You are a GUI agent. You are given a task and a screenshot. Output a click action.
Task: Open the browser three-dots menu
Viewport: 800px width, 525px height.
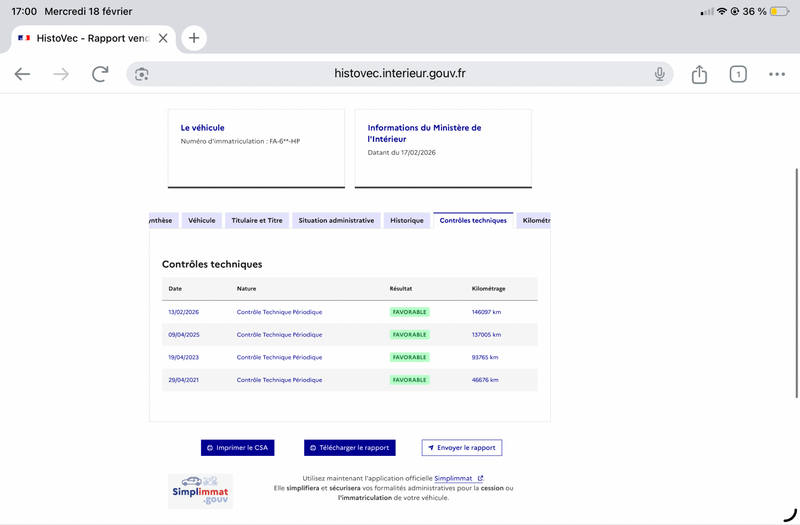point(777,74)
